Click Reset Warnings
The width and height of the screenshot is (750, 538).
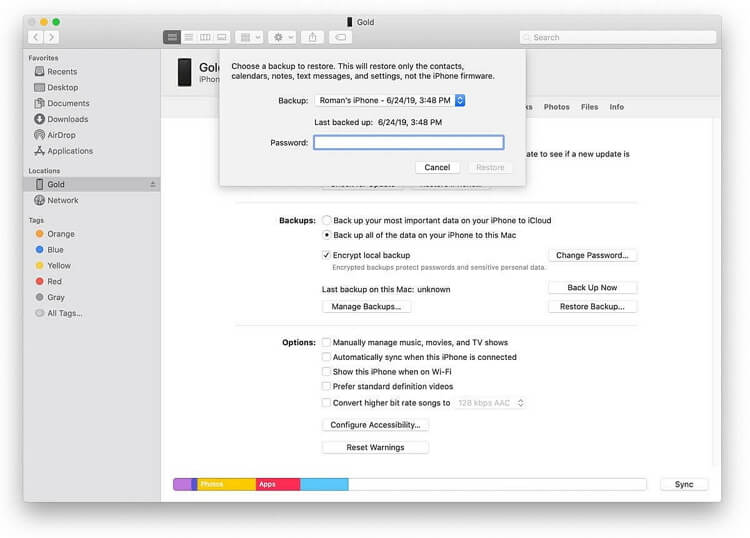[x=375, y=447]
